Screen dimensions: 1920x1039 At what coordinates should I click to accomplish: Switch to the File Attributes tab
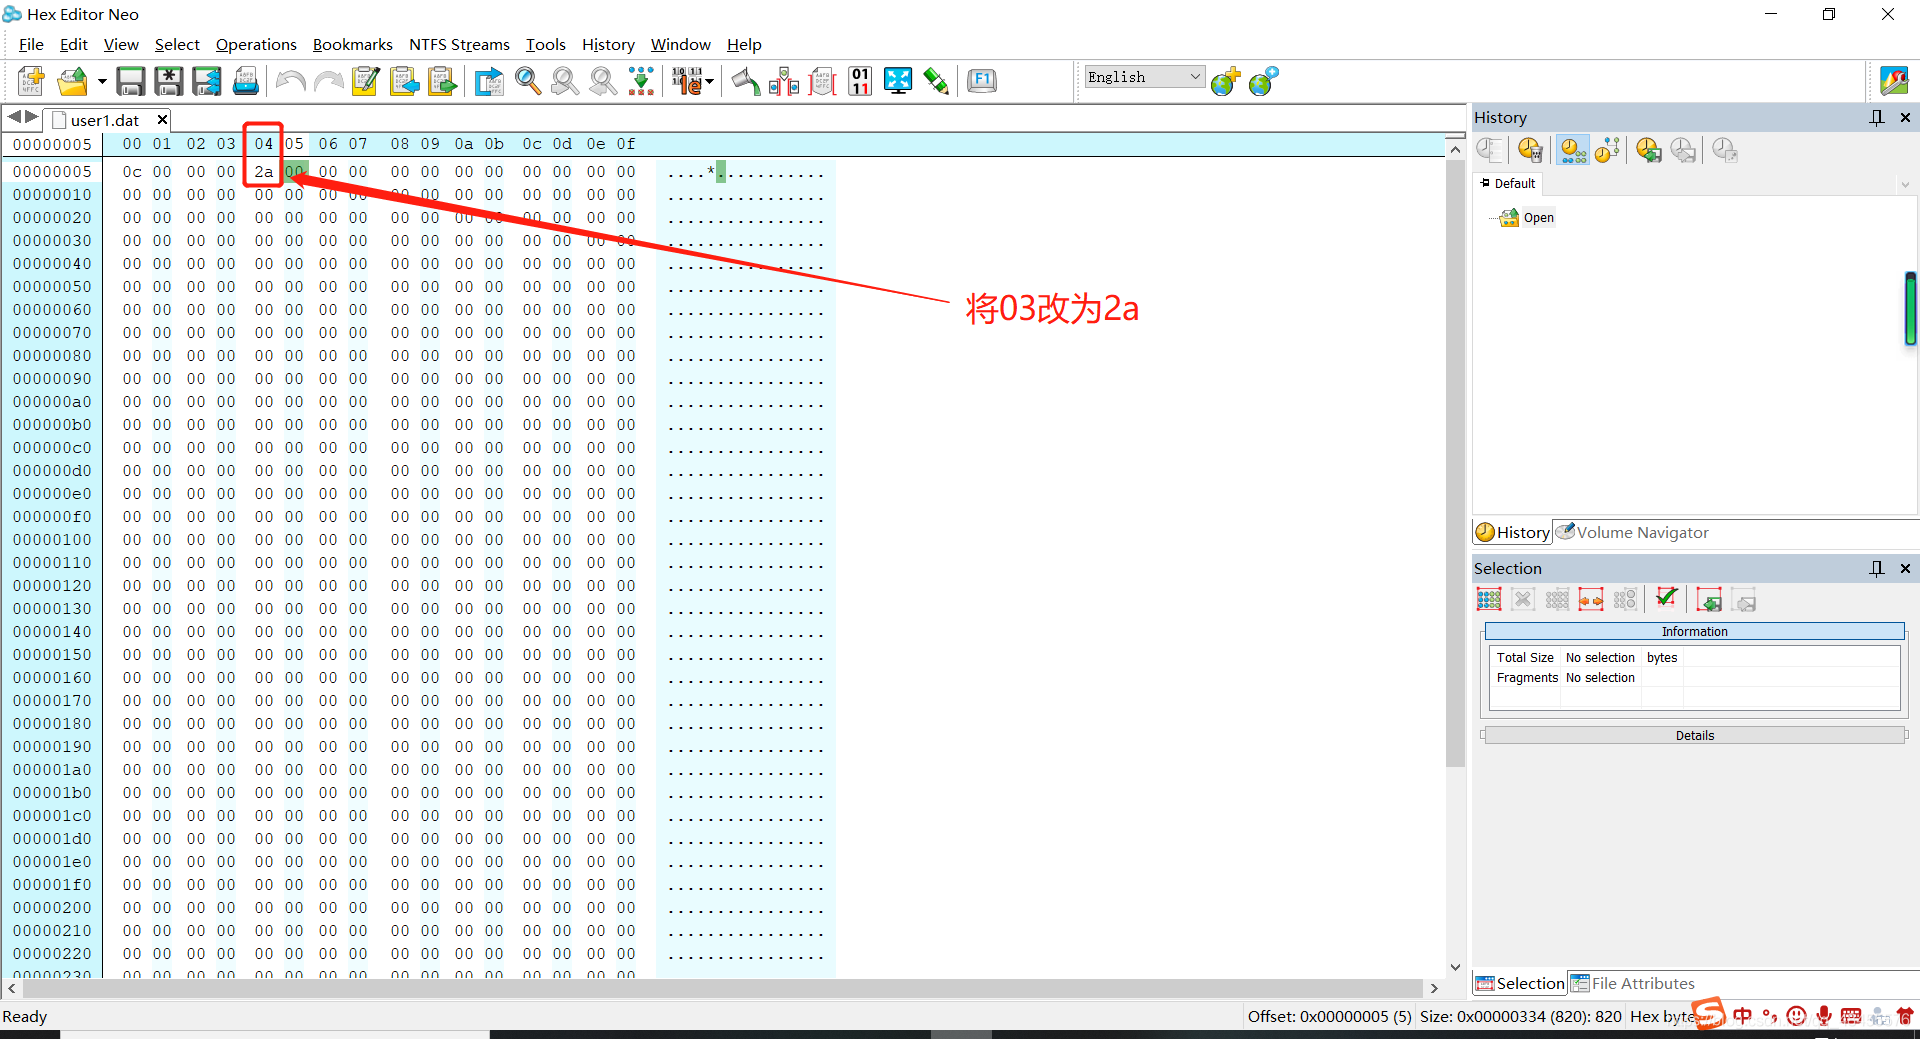click(x=1633, y=984)
